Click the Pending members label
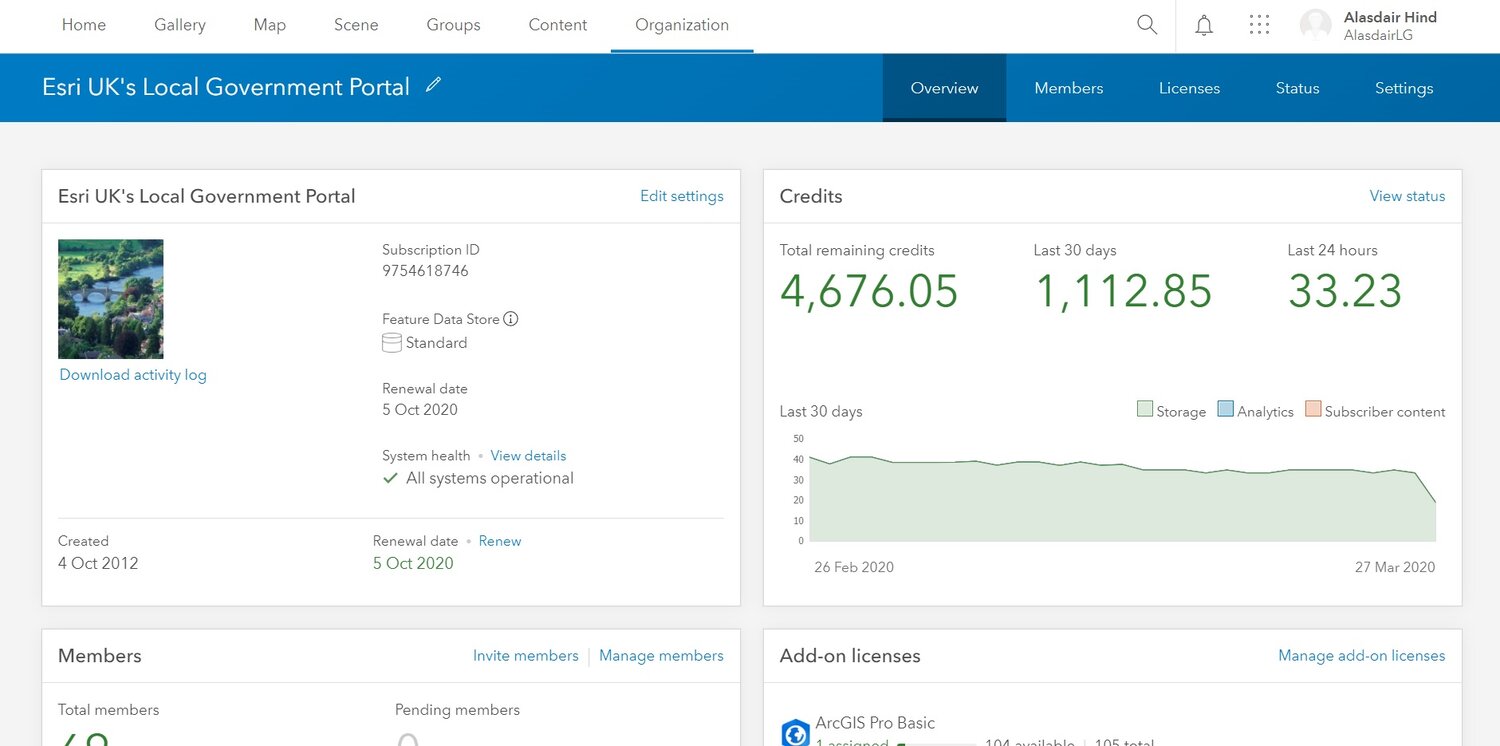1500x746 pixels. [457, 710]
